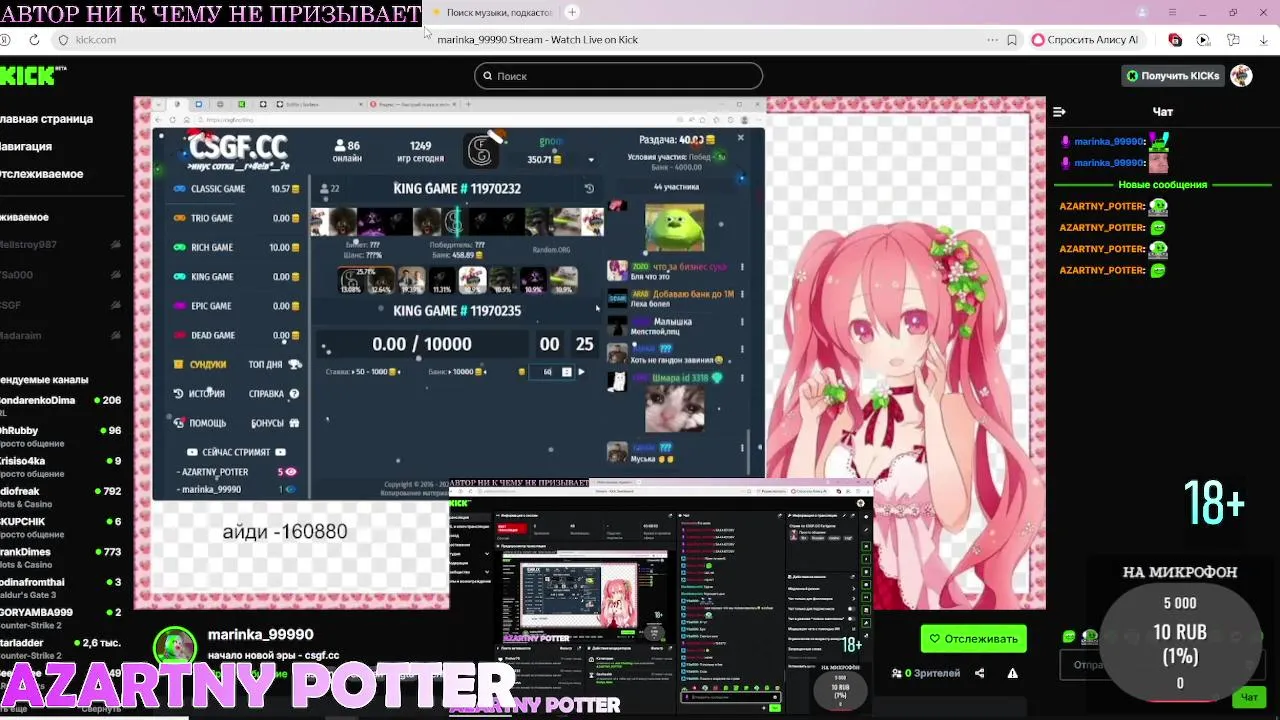Open the browser profile account icon
The width and height of the screenshot is (1280, 720).
point(1142,12)
